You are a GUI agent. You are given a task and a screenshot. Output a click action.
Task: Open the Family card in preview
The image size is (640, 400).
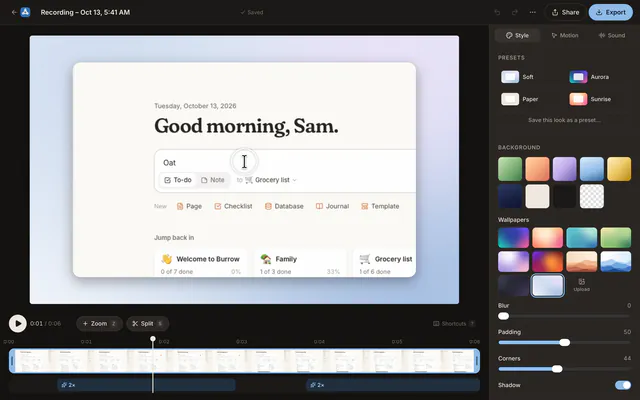coord(300,263)
